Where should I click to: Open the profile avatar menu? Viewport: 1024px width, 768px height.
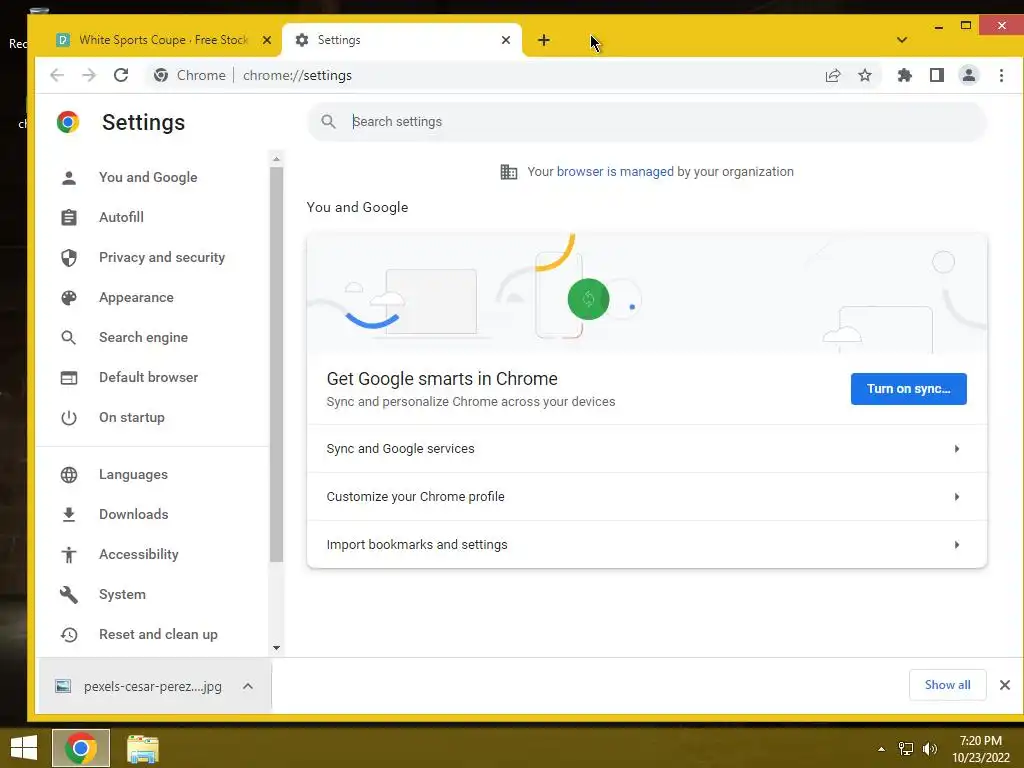click(968, 75)
